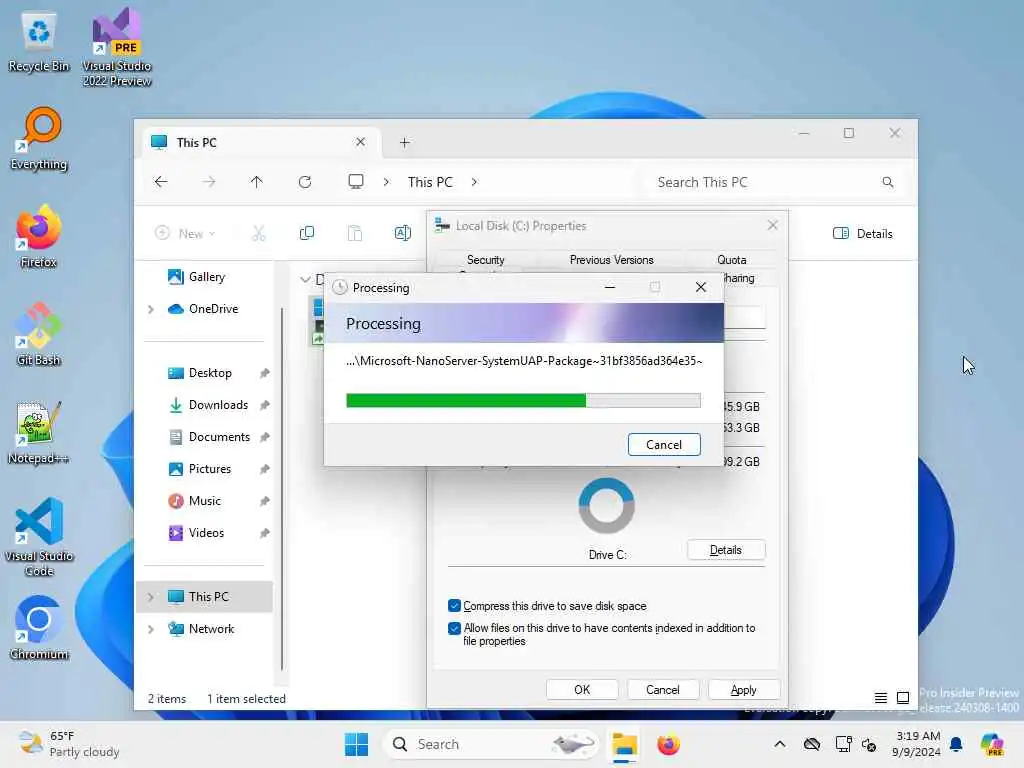Image resolution: width=1024 pixels, height=768 pixels.
Task: Navigate up one folder level
Action: 257,182
